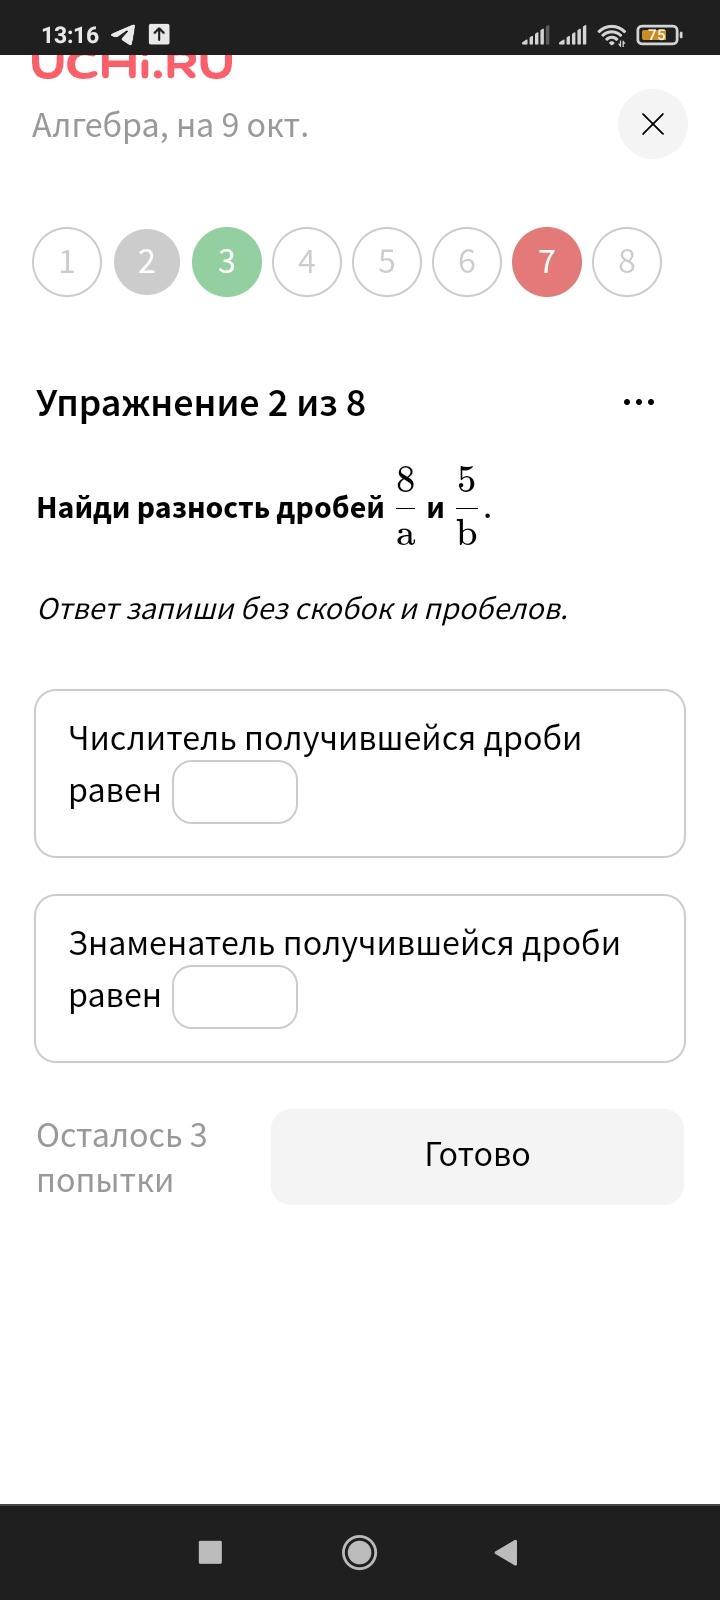Tap the battery indicator in status bar

pyautogui.click(x=659, y=35)
